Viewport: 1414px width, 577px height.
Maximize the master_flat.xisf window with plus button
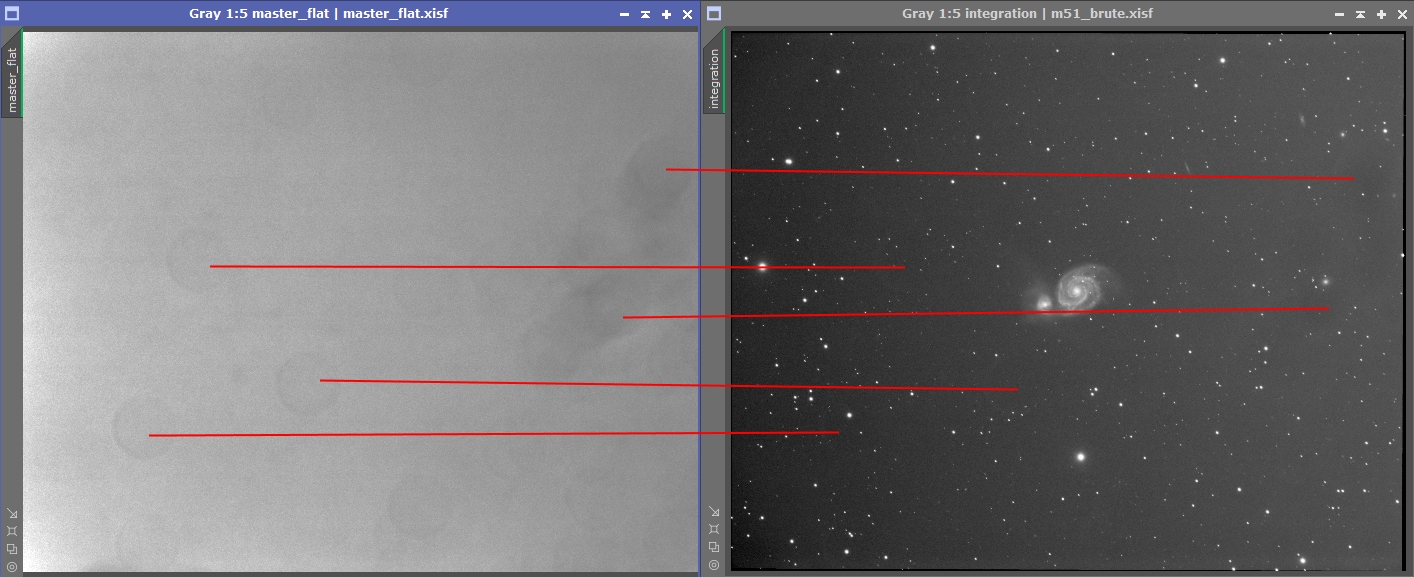[x=666, y=14]
